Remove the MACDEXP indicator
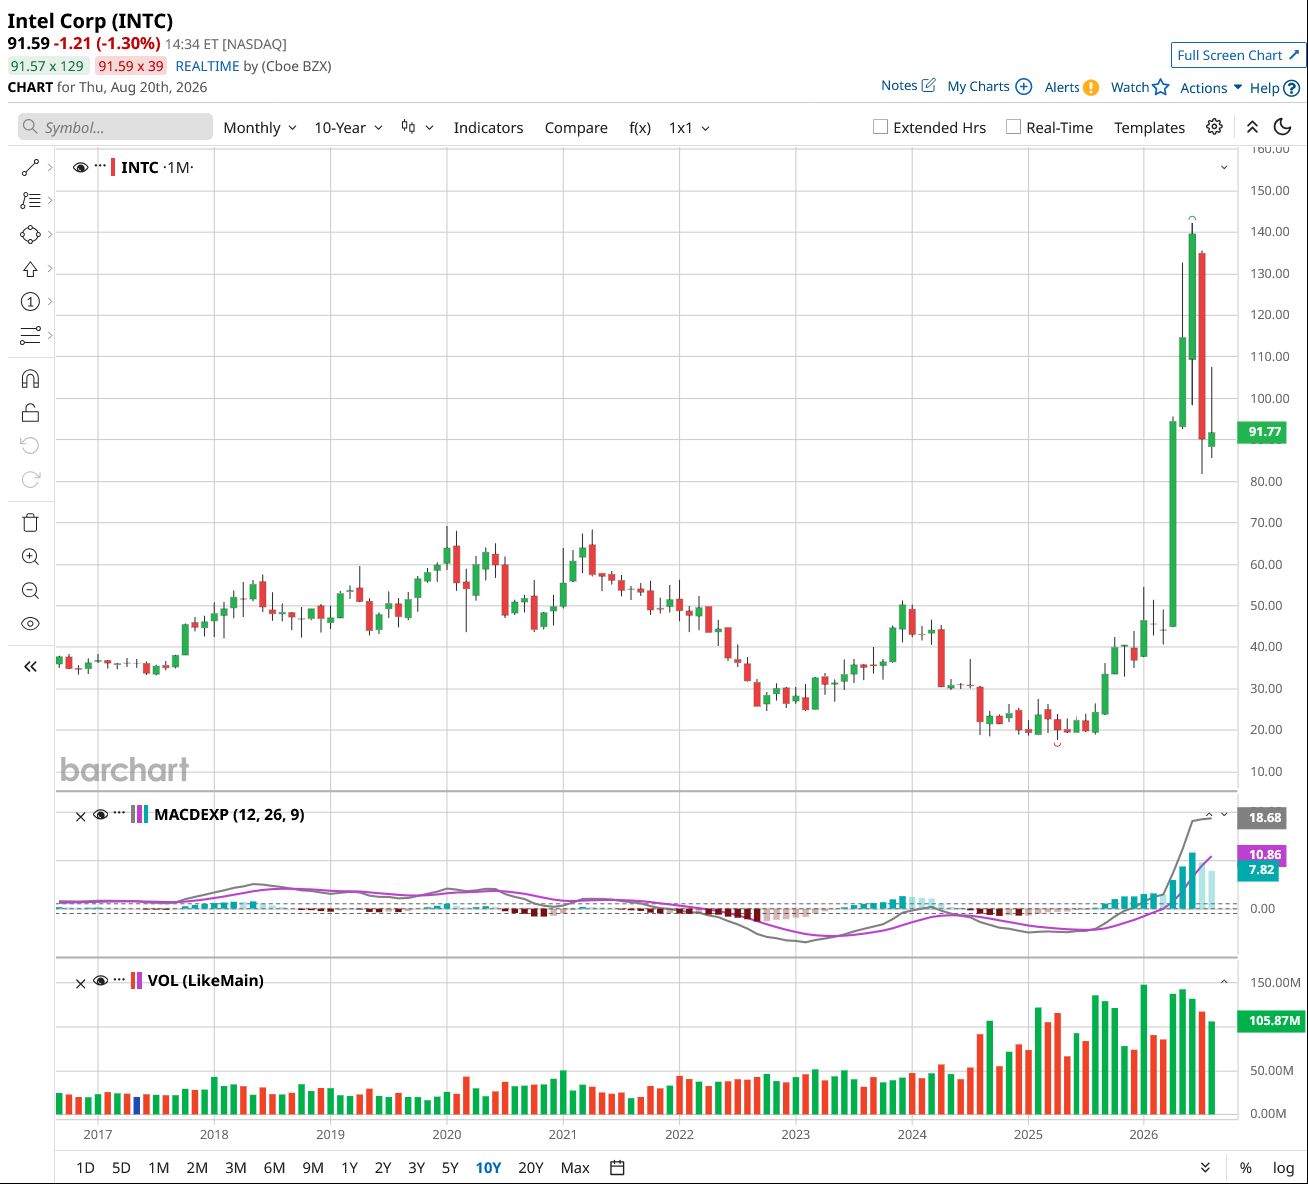This screenshot has height=1184, width=1308. pos(81,816)
